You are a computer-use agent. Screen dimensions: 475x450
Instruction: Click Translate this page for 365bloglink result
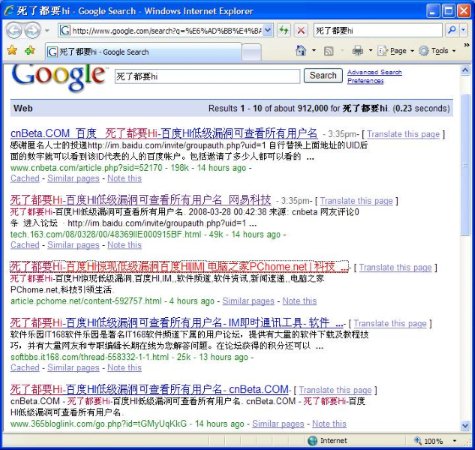click(335, 390)
